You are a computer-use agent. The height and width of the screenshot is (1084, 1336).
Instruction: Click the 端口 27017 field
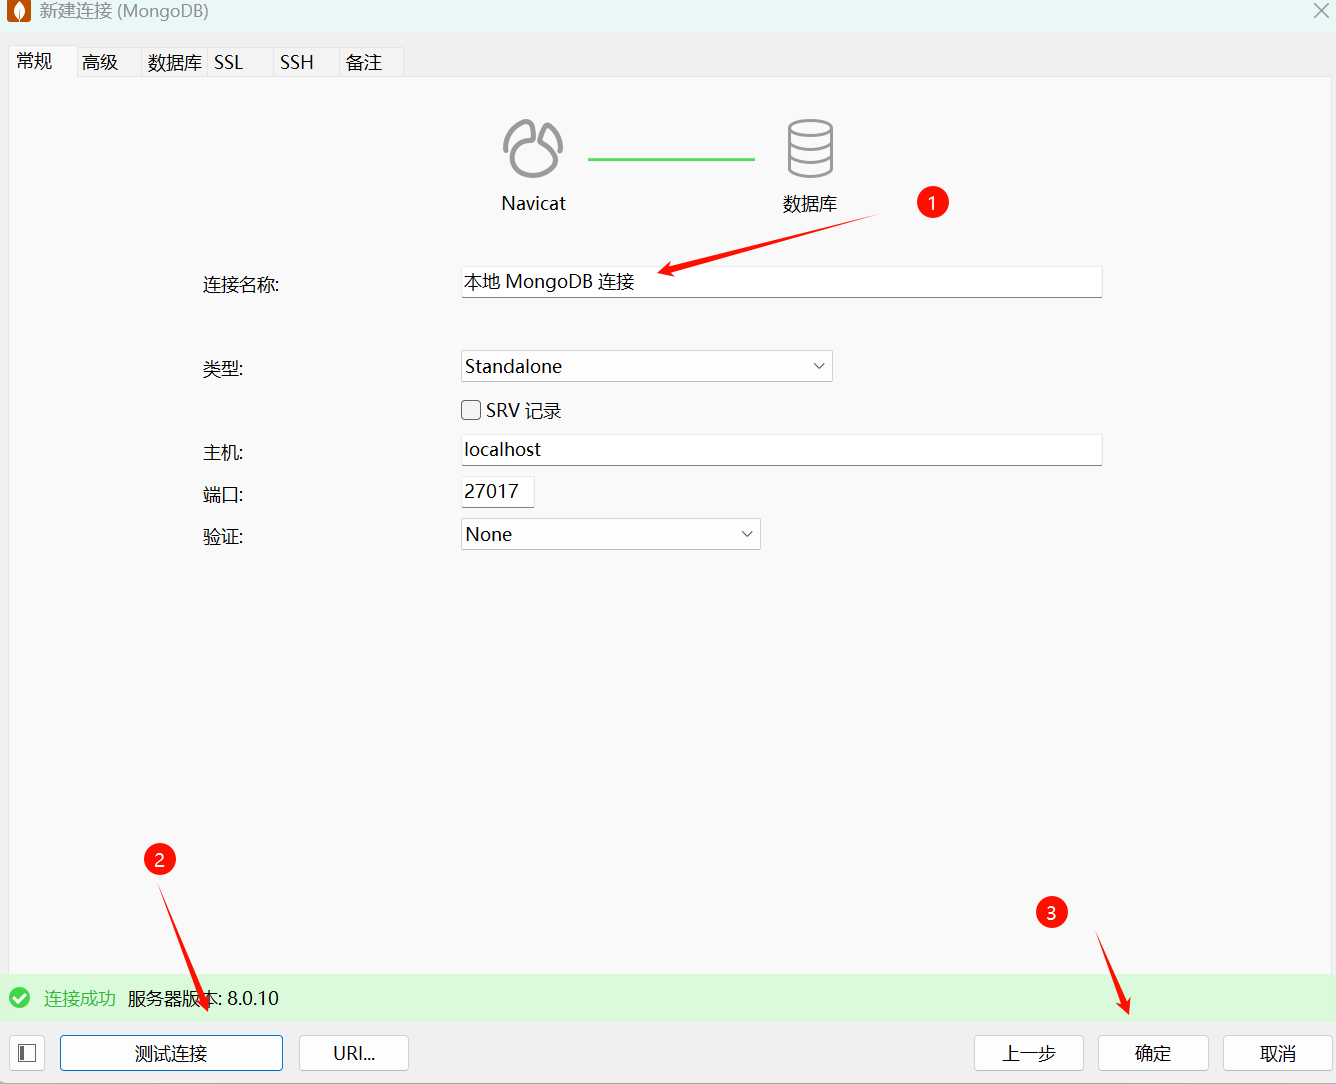pyautogui.click(x=497, y=492)
